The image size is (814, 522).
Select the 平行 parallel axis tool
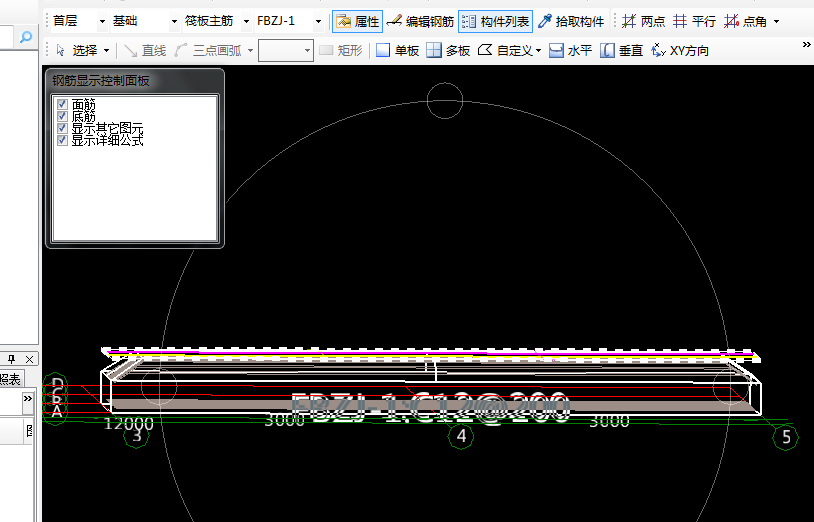[694, 21]
